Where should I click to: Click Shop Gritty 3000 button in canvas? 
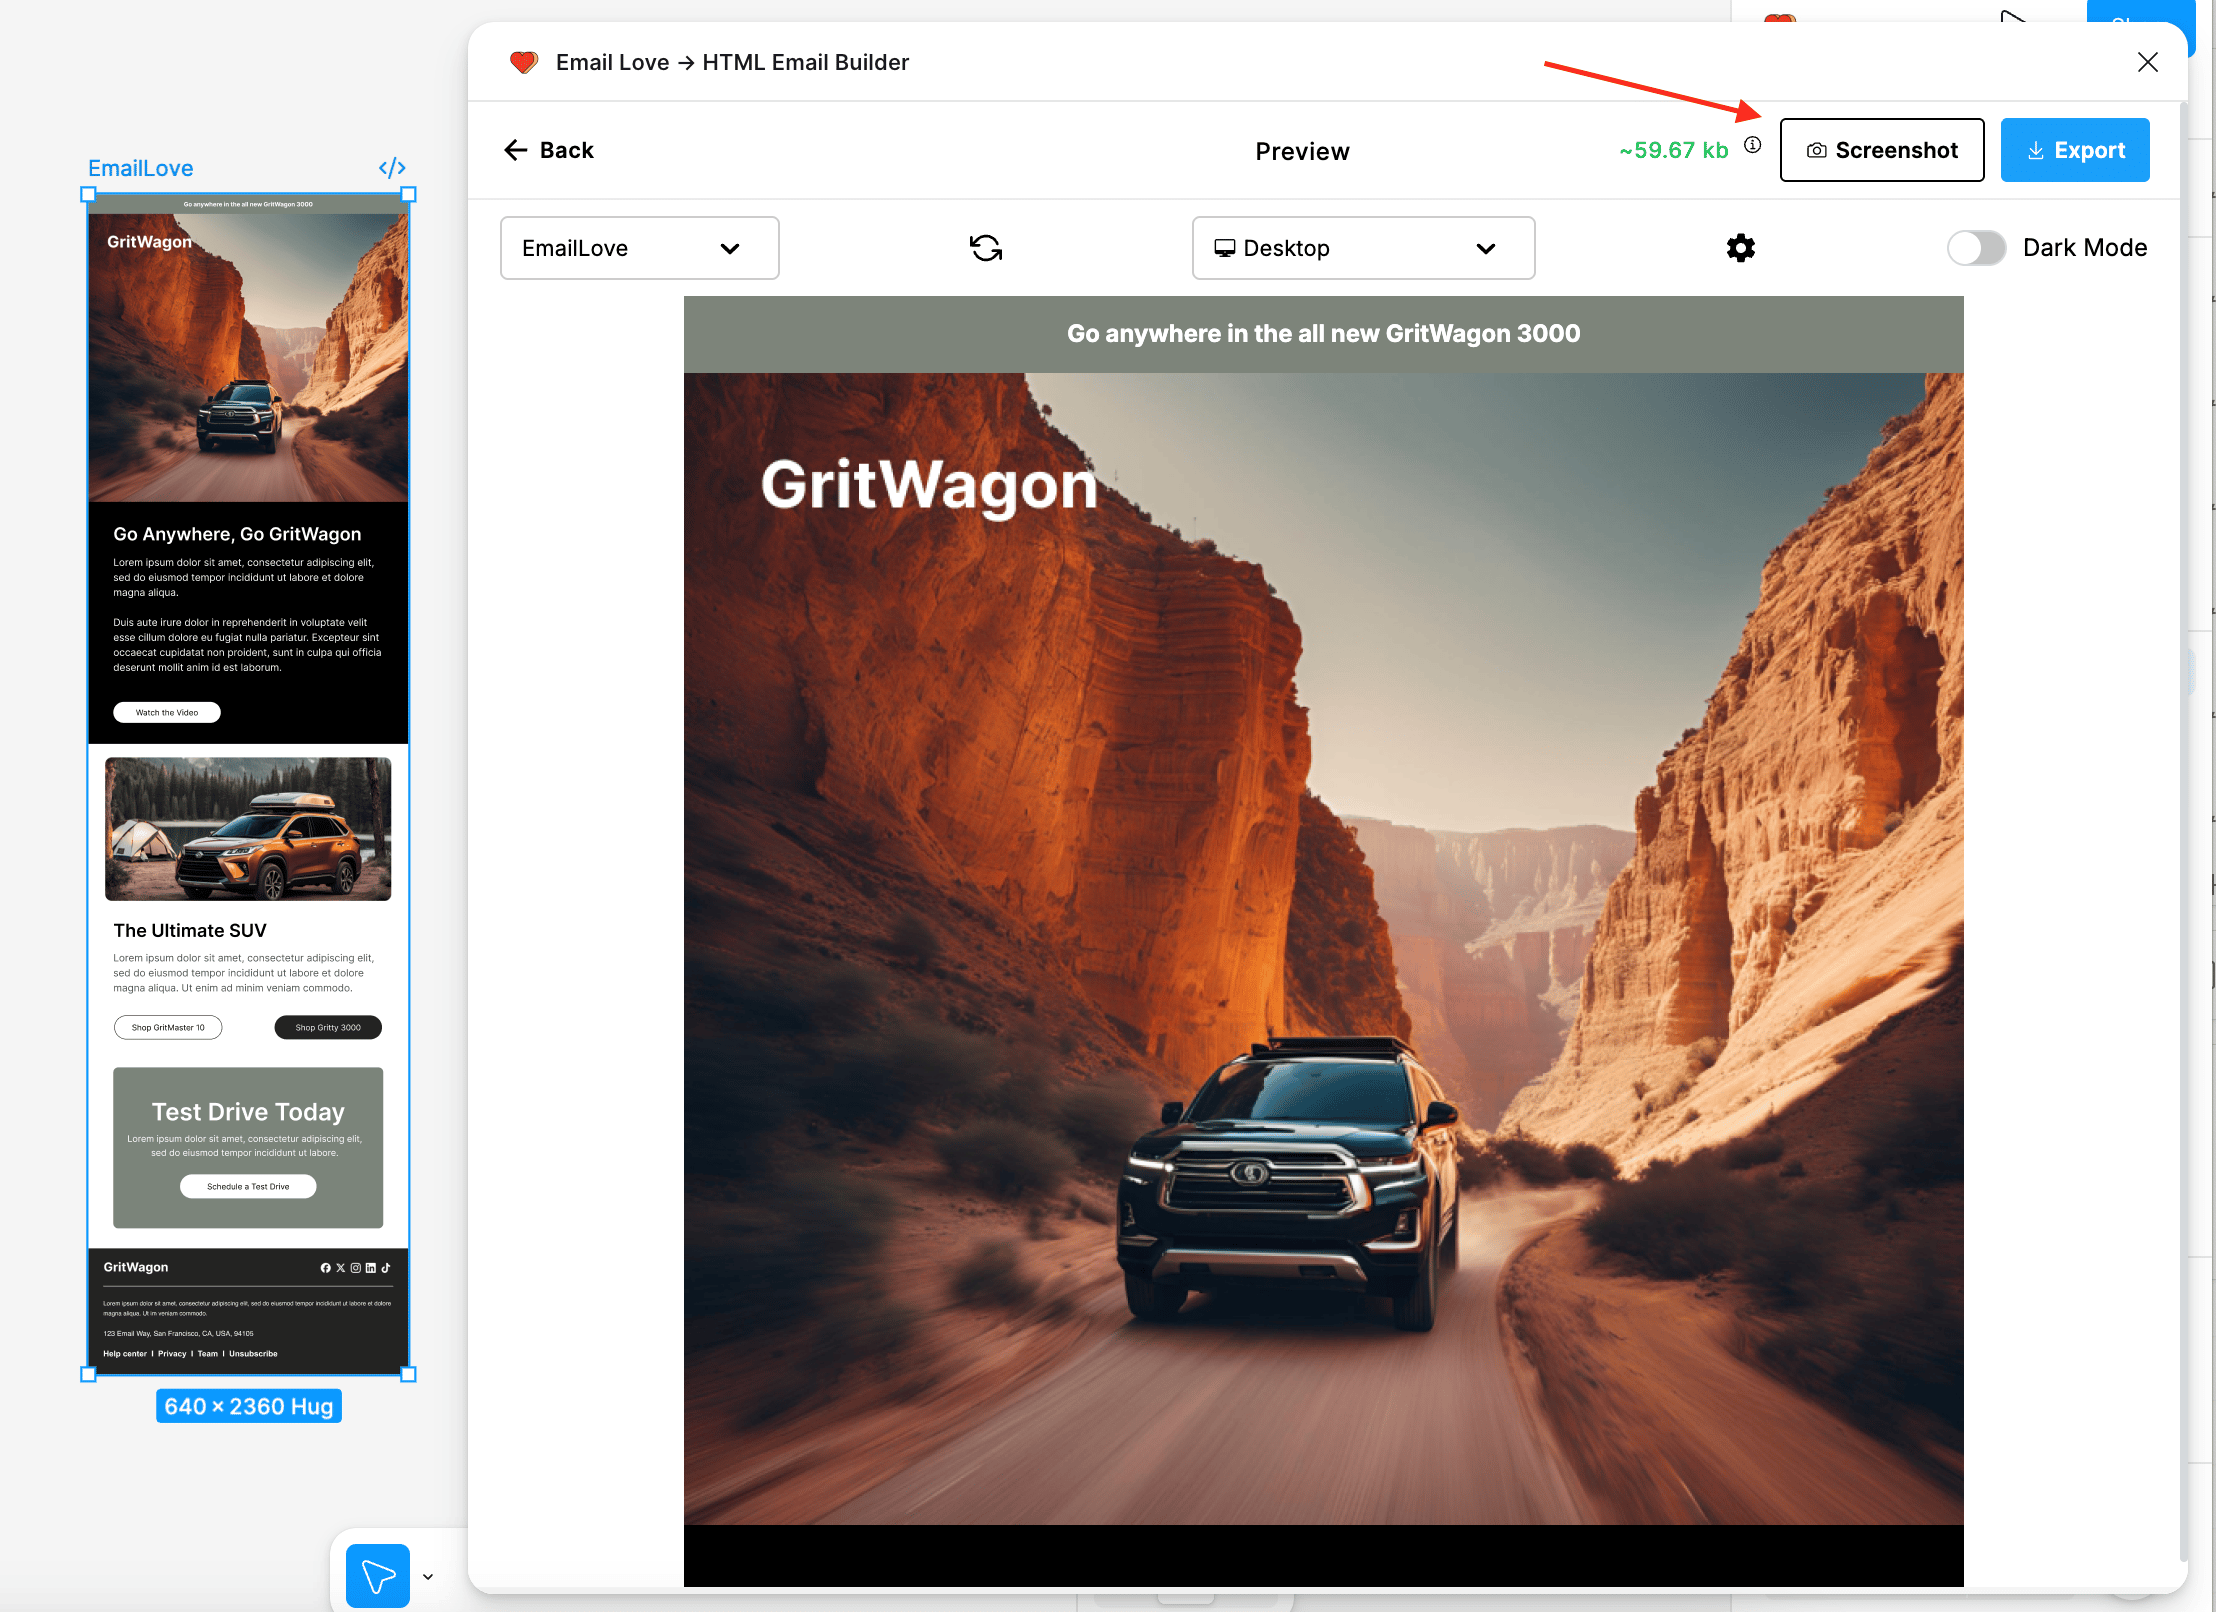328,1027
